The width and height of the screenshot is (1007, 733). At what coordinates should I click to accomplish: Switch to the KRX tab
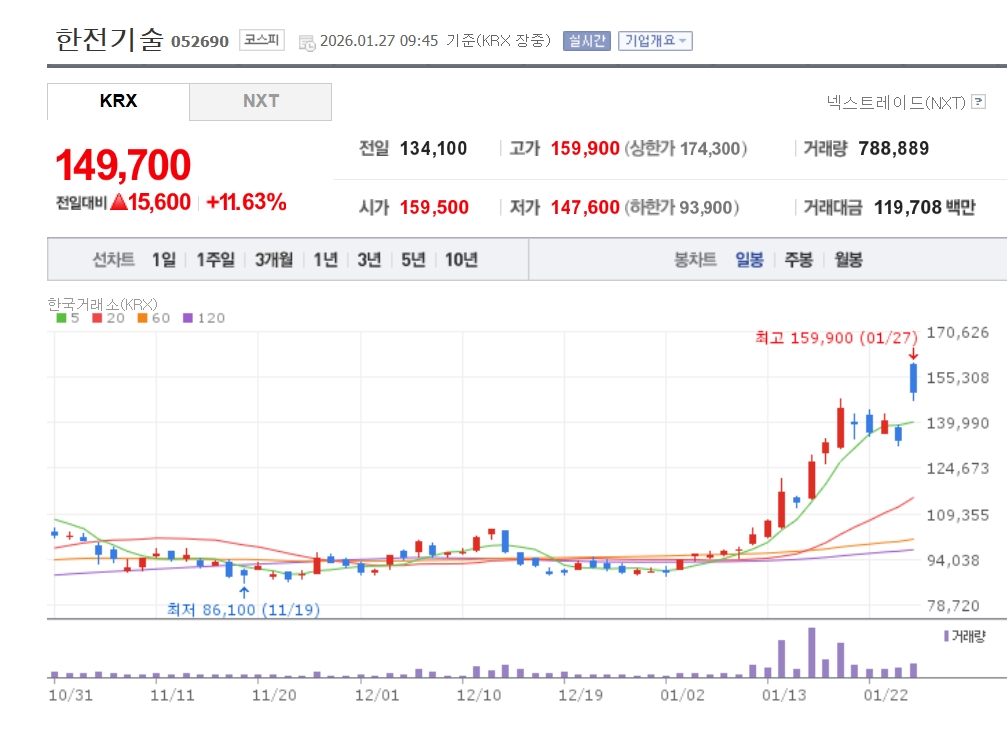coord(118,102)
